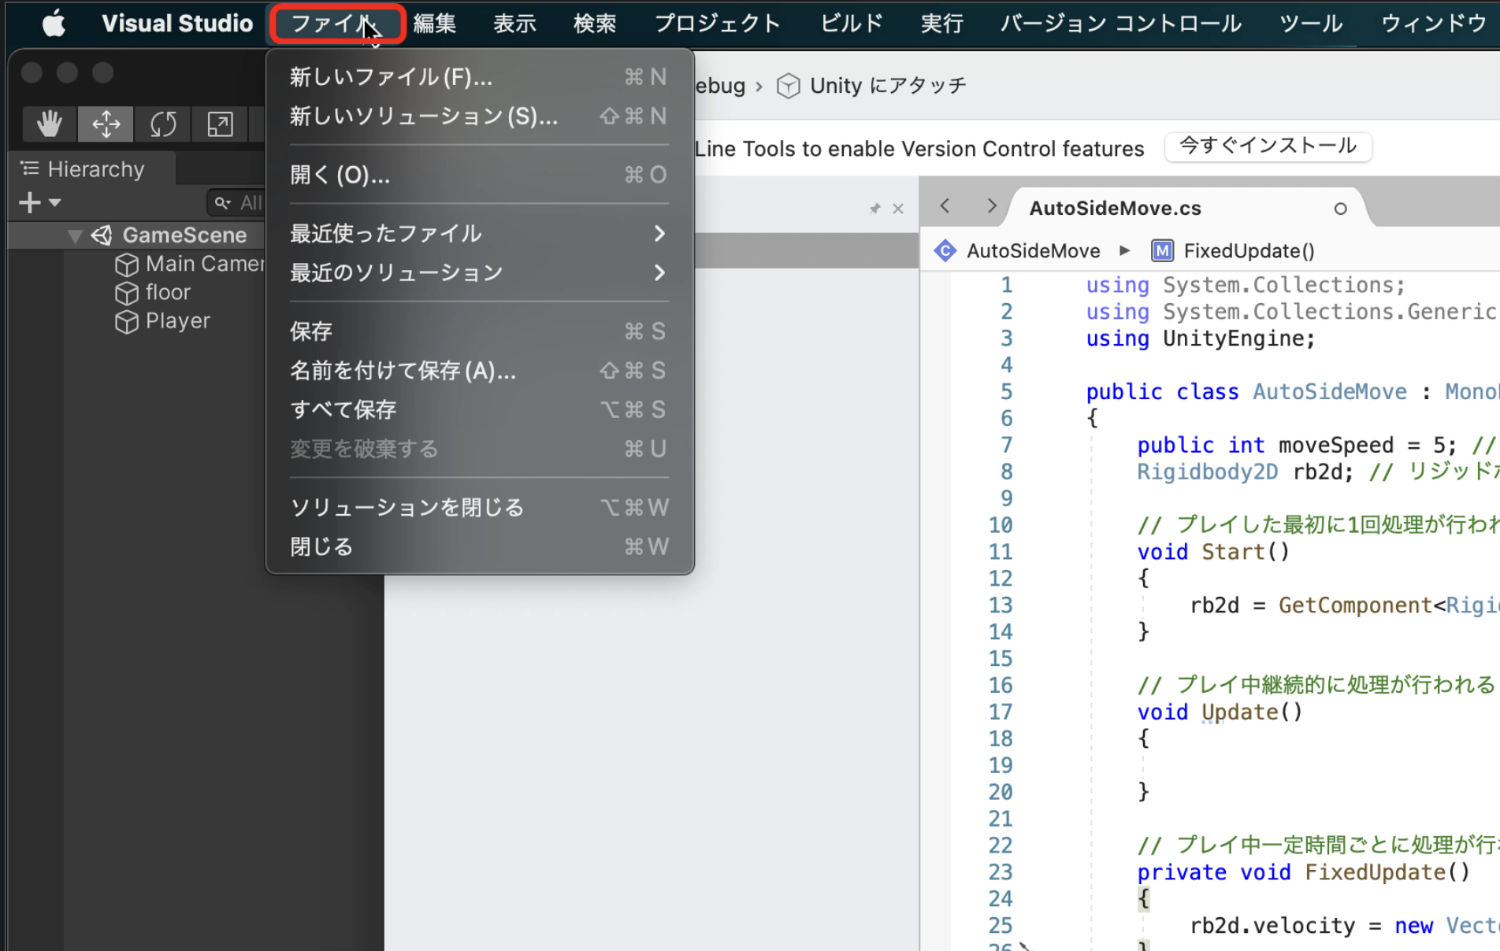Screen dimensions: 1500x951
Task: Click the Rigidbody2D type in code
Action: coord(1207,472)
